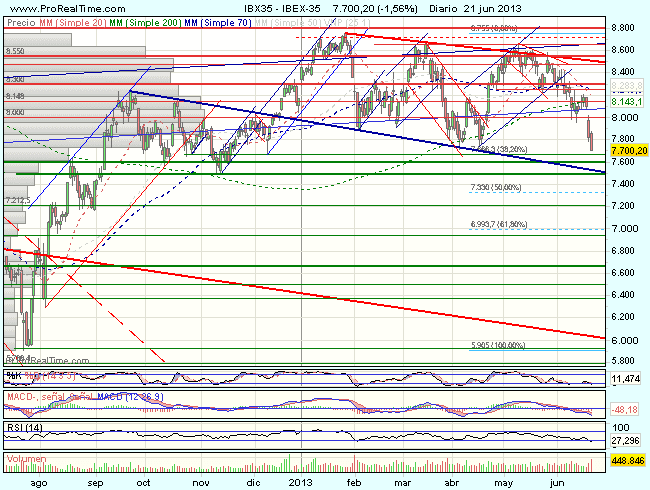This screenshot has height=490, width=650.
Task: Click the -48,18 MACD value tag
Action: tap(625, 409)
